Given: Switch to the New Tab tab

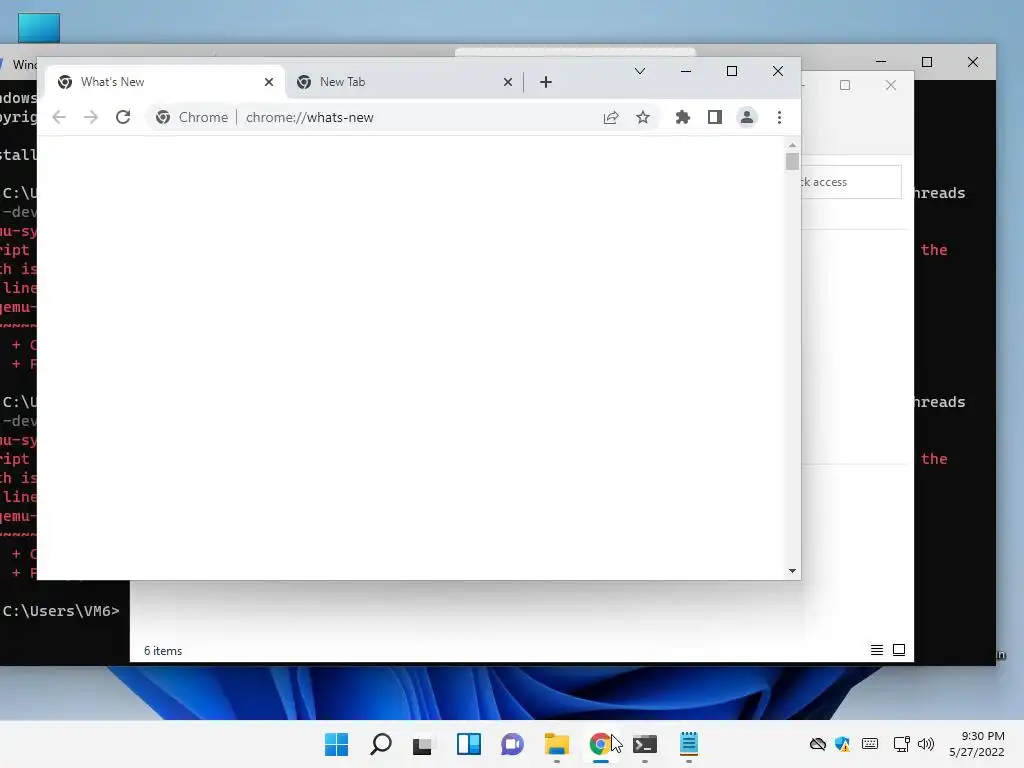Looking at the screenshot, I should pyautogui.click(x=404, y=82).
